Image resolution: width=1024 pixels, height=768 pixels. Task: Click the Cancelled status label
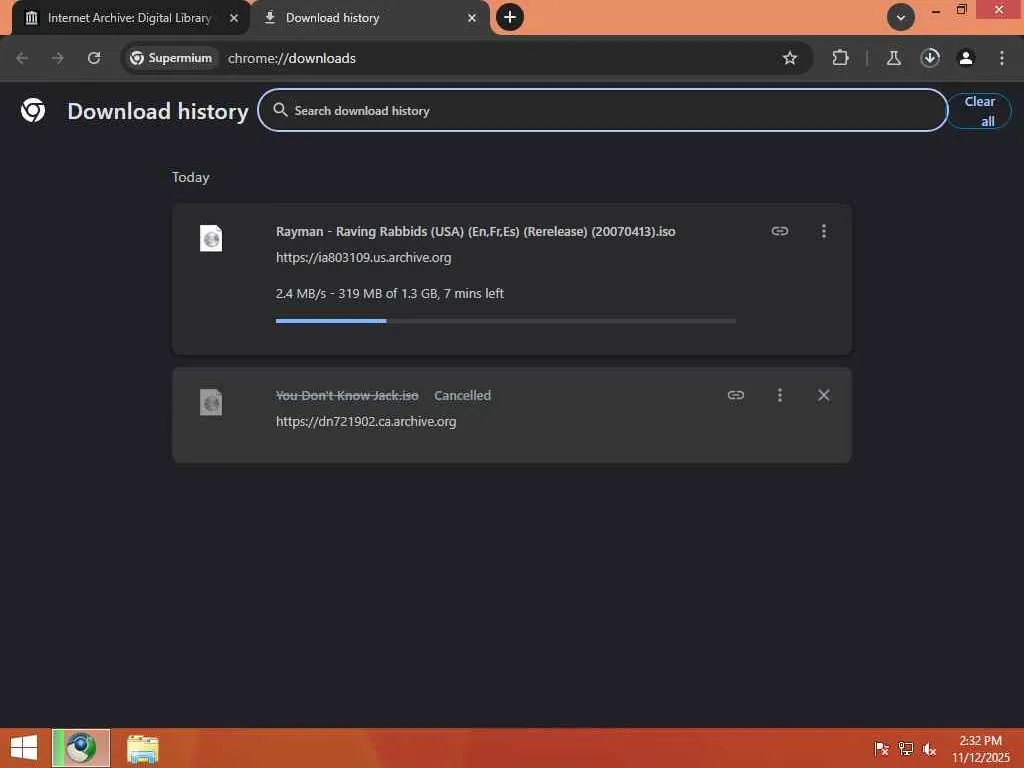(462, 396)
